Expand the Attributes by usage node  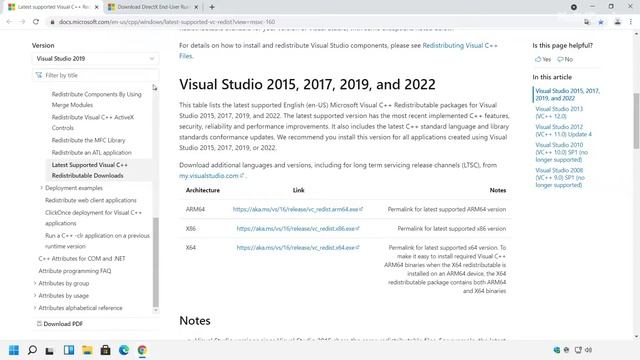(x=35, y=295)
